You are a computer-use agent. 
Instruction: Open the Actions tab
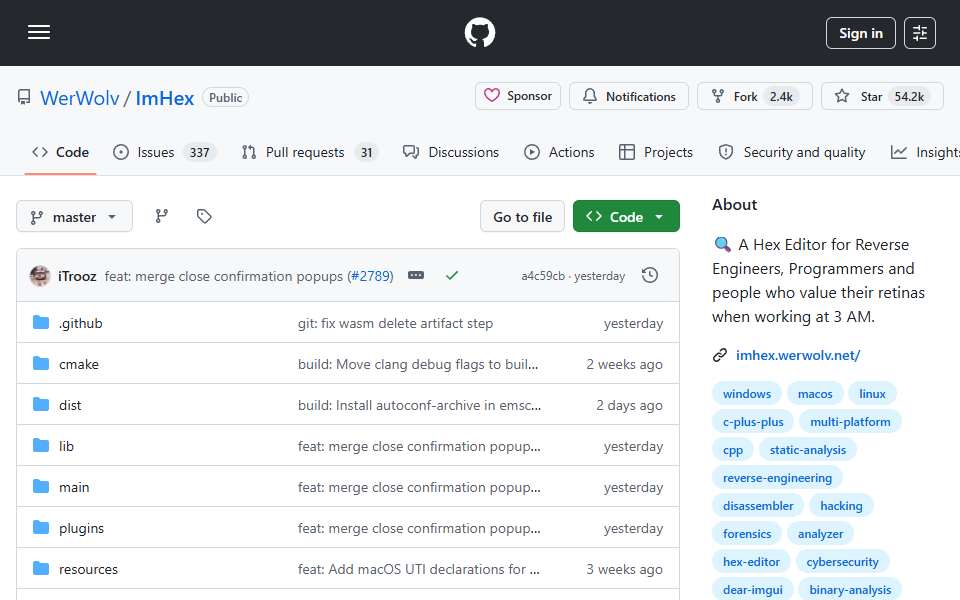coord(559,152)
